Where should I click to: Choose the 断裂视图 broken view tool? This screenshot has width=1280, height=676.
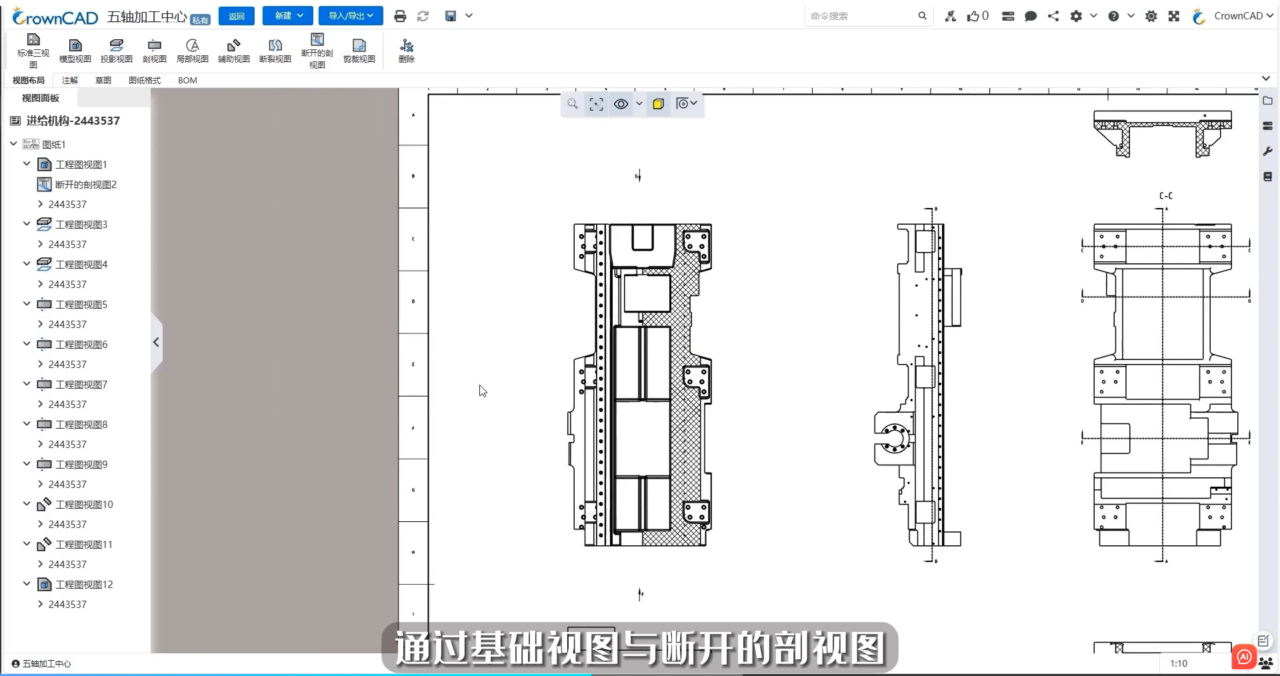pos(275,51)
